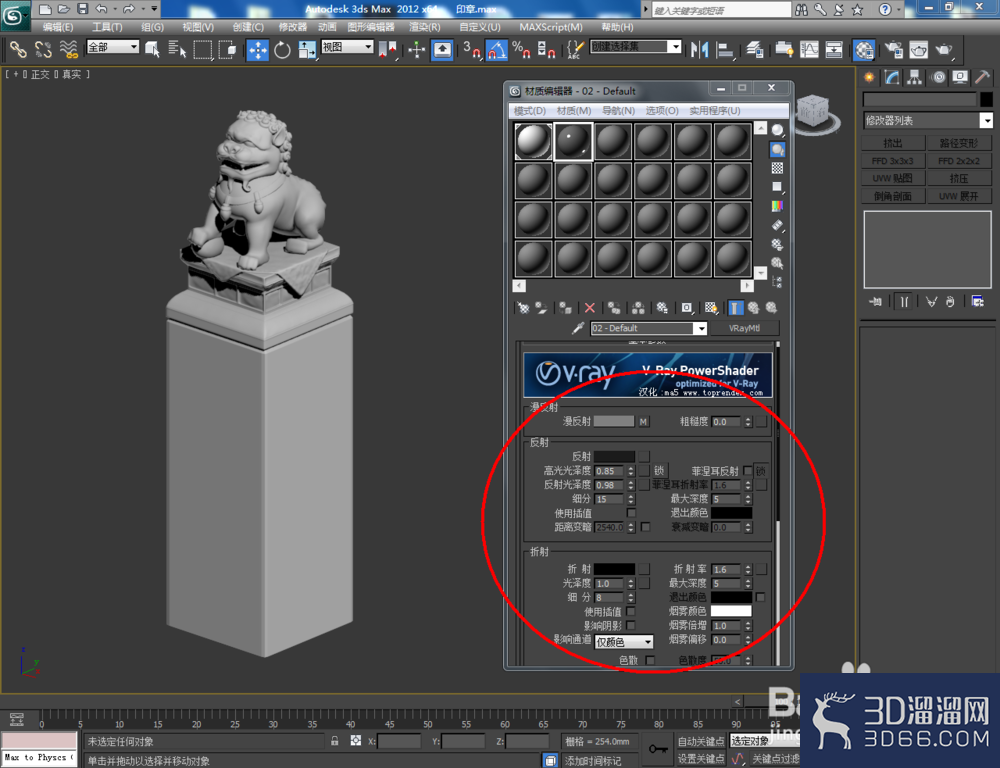Toggle 自动关键点 auto key button
1000x768 pixels.
(x=700, y=741)
